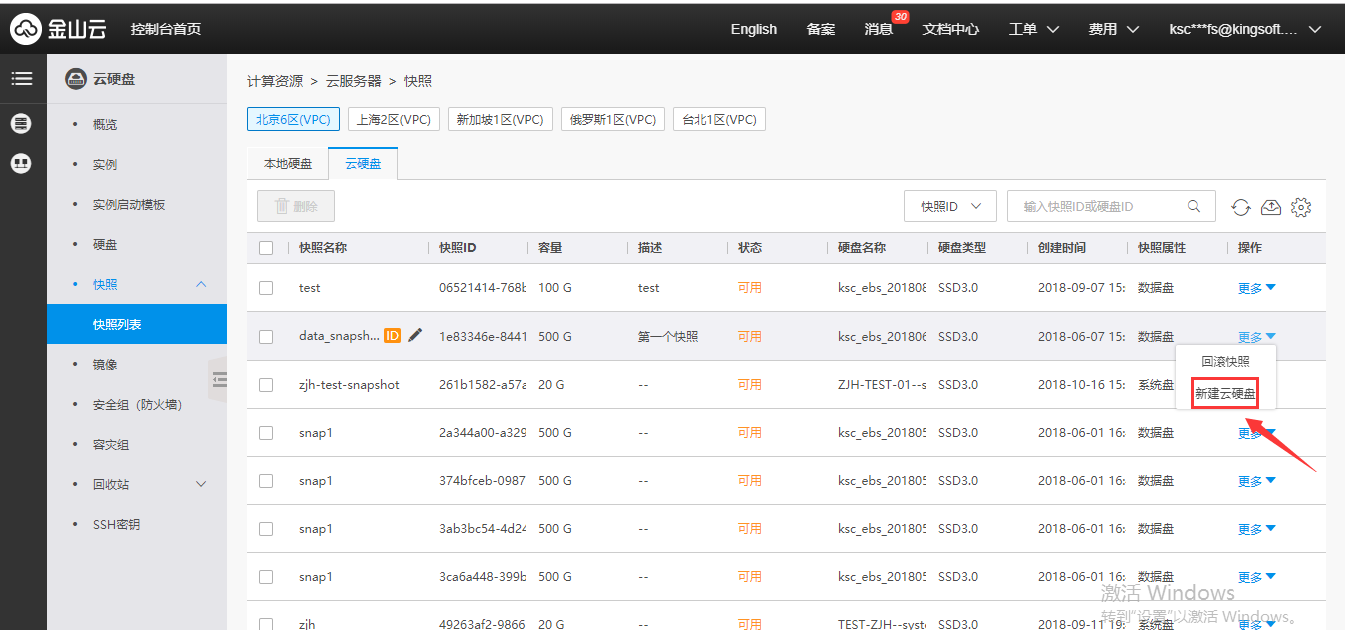Open the 备案 link

click(821, 29)
